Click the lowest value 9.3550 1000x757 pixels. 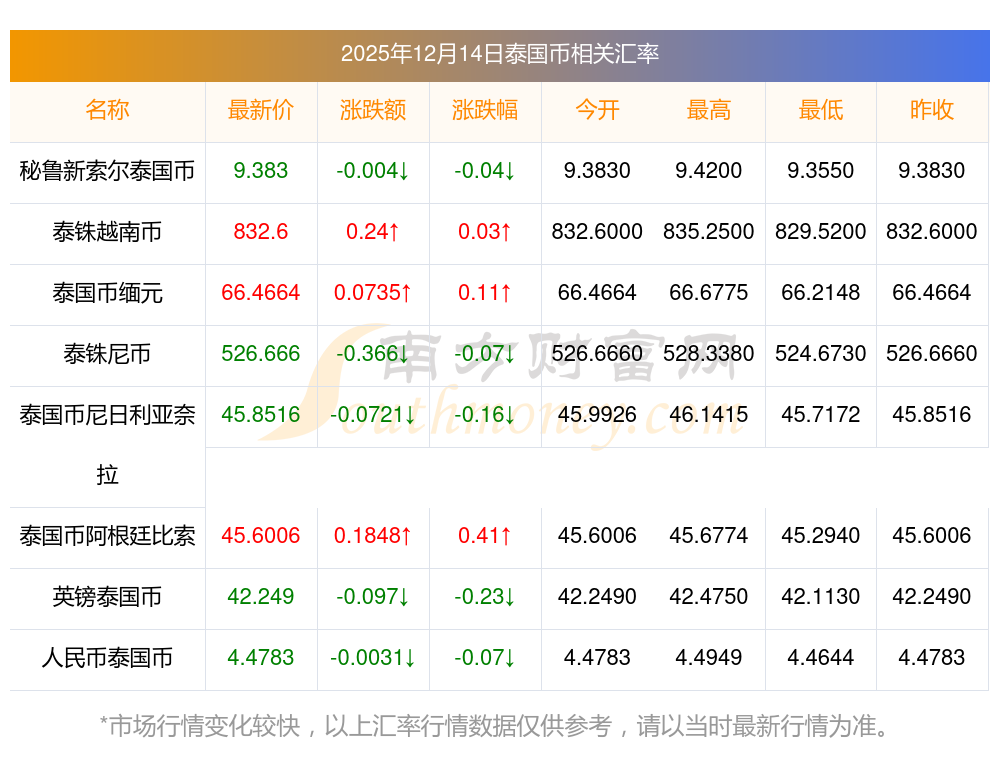point(821,170)
